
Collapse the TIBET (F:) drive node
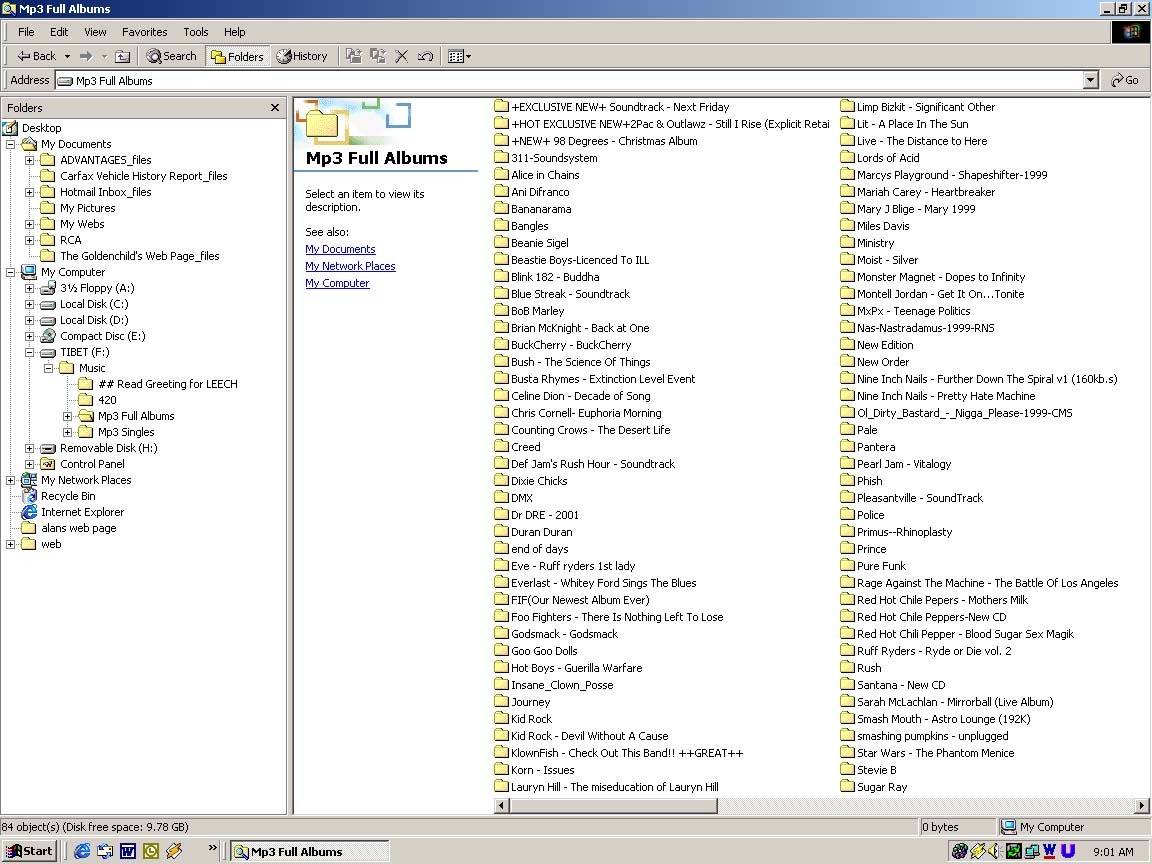[29, 353]
